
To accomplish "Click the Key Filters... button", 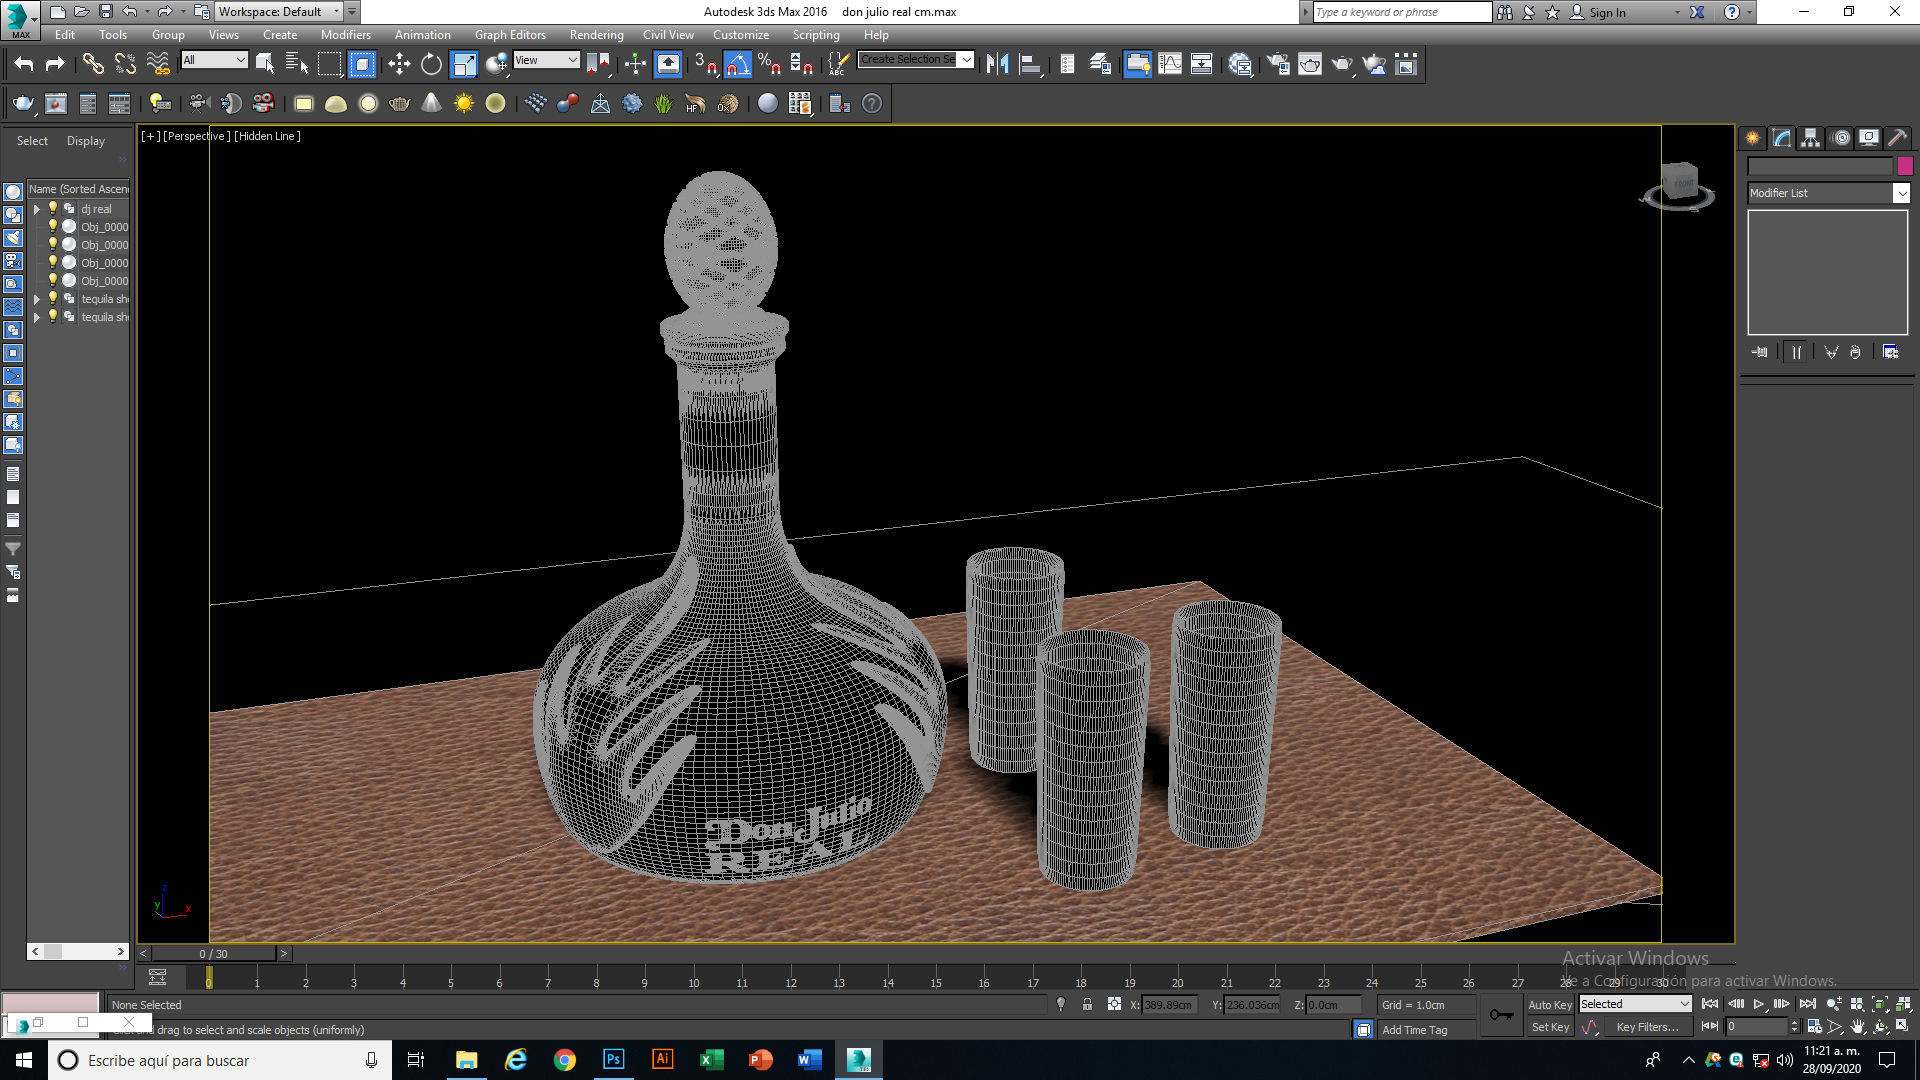I will pyautogui.click(x=1647, y=1027).
